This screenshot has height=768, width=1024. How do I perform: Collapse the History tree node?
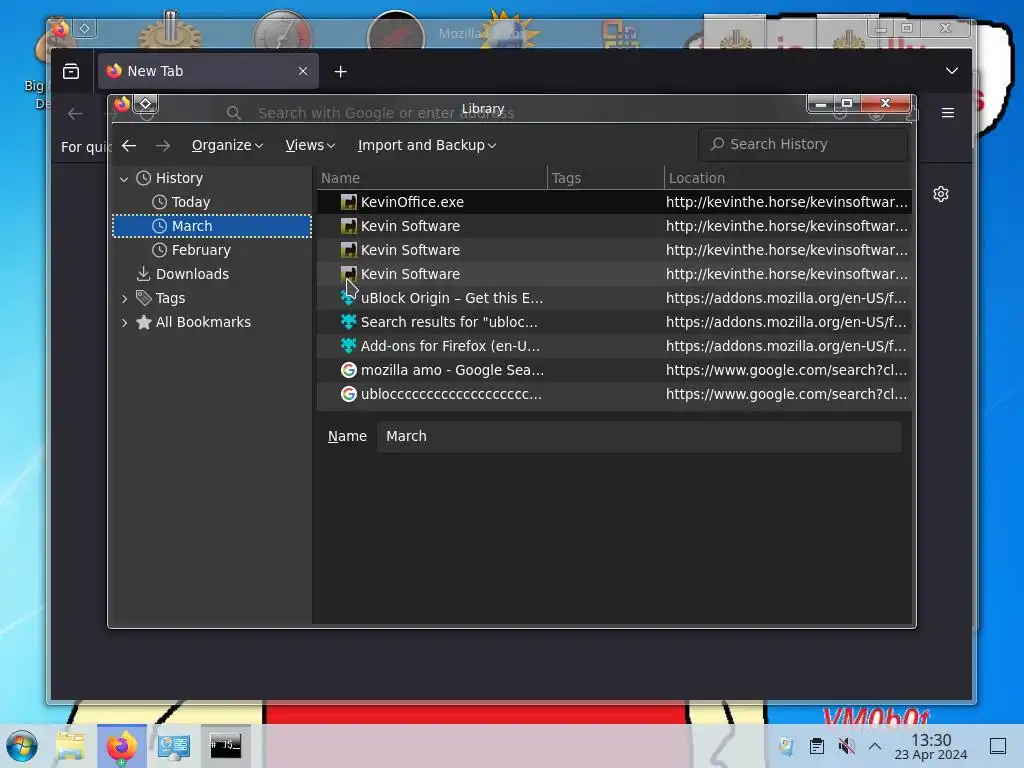124,178
